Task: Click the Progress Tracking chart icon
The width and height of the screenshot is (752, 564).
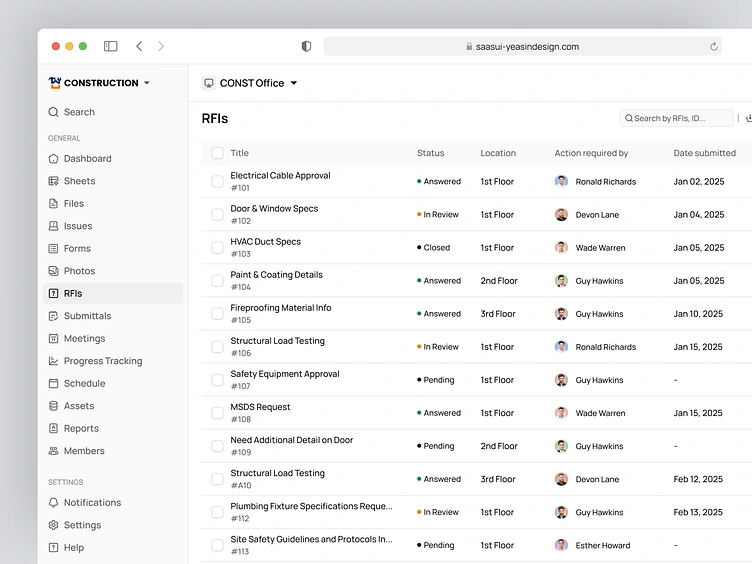Action: 53,361
